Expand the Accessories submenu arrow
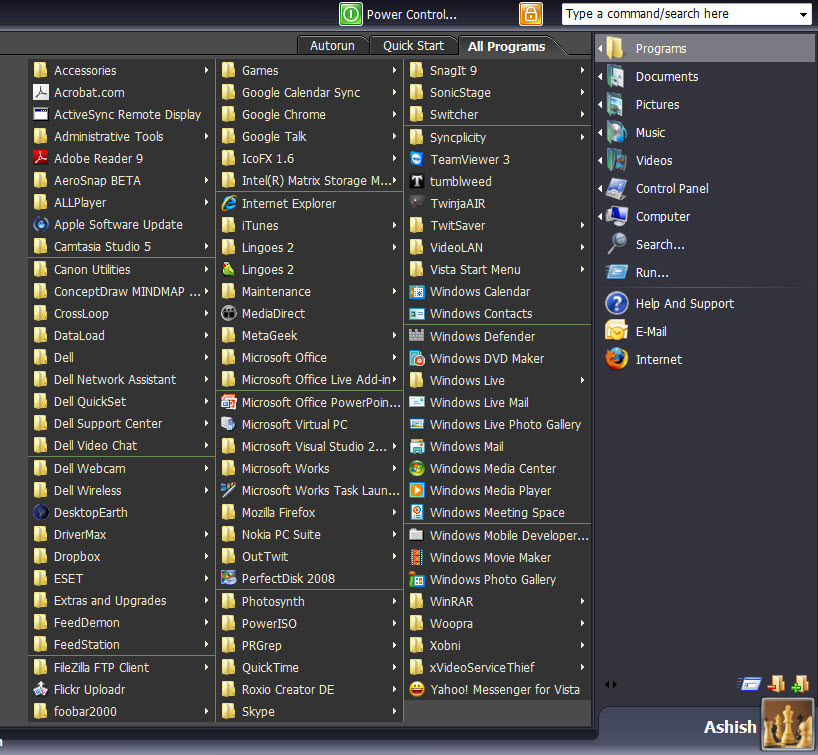The height and width of the screenshot is (755, 818). tap(207, 70)
